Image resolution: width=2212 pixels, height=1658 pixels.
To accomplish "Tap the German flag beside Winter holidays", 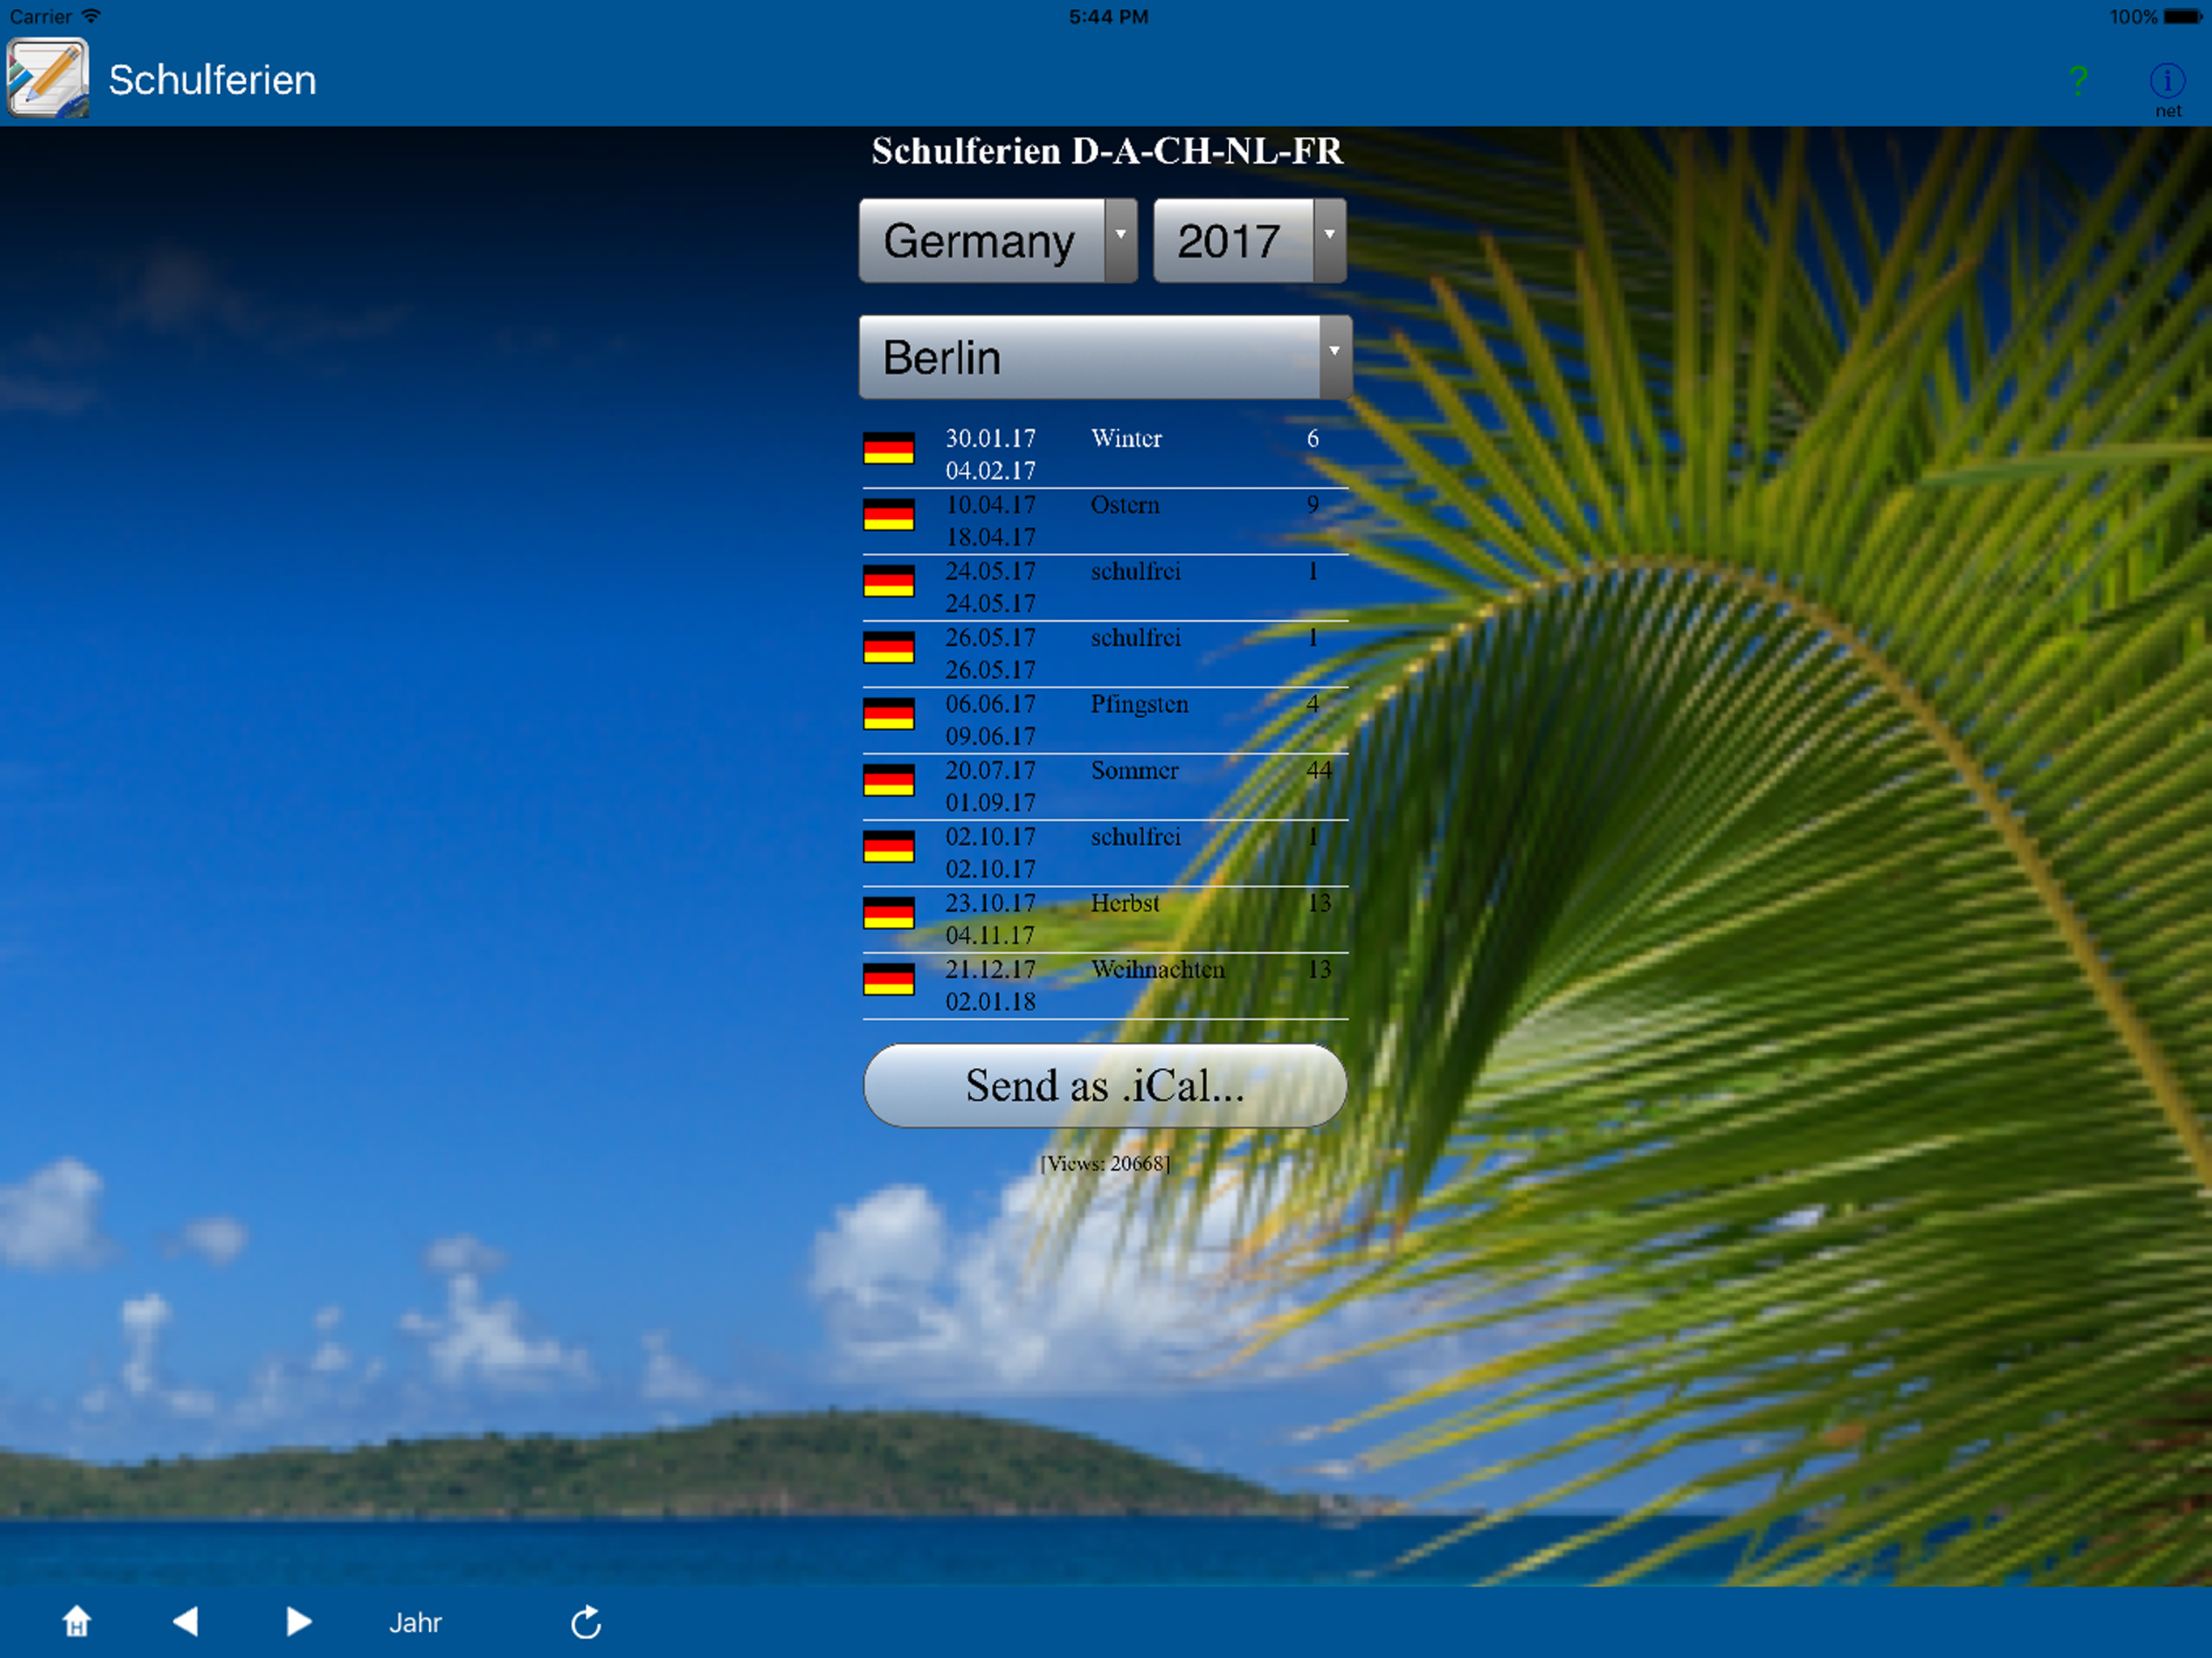I will 888,448.
